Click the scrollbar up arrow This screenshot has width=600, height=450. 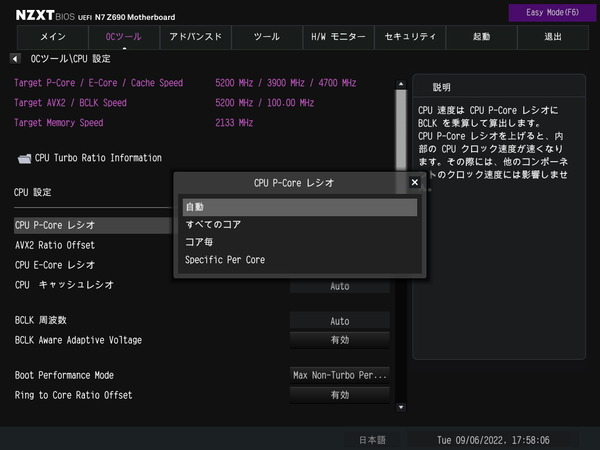401,78
